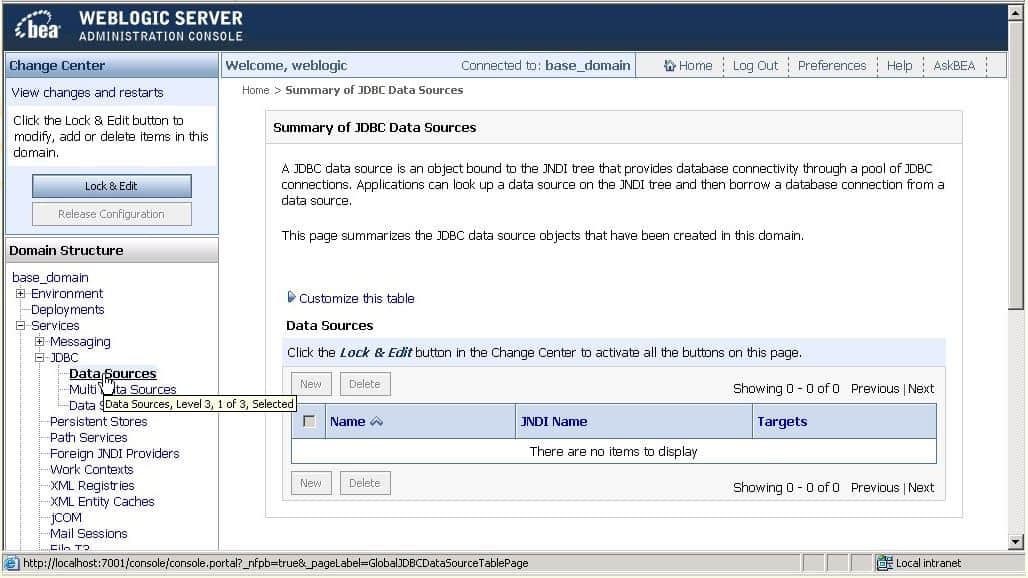Image resolution: width=1028 pixels, height=578 pixels.
Task: Click the sort arrows icon beside Name
Action: pyautogui.click(x=376, y=421)
